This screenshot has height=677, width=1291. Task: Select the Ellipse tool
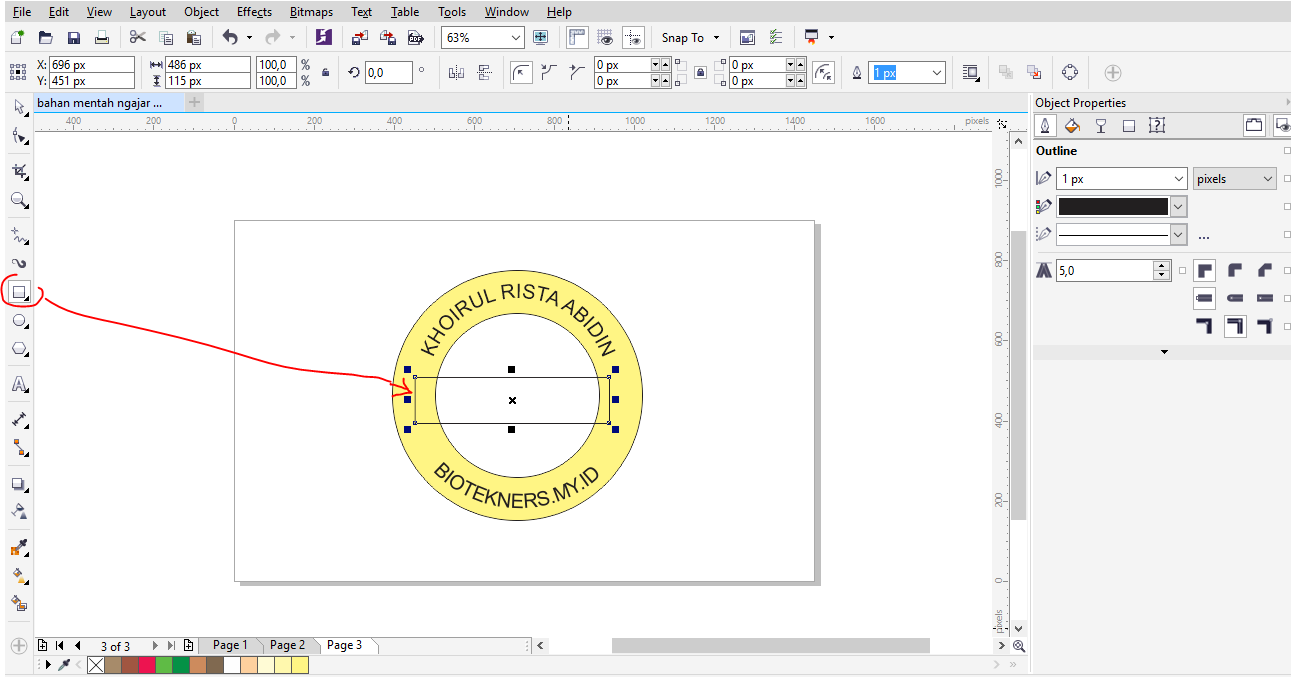(x=19, y=321)
